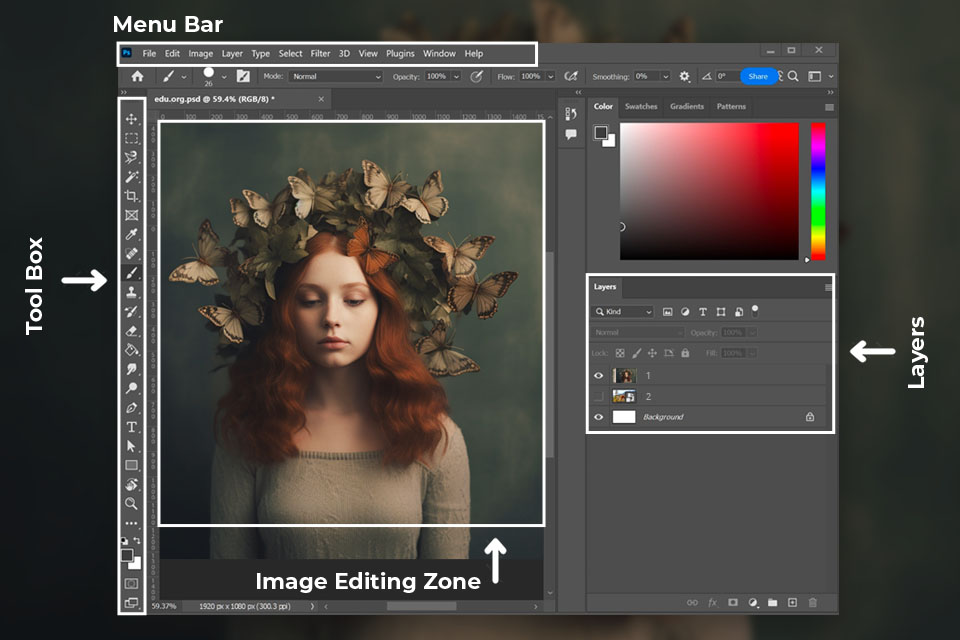Toggle the type layers filter
The width and height of the screenshot is (960, 640).
pos(703,312)
